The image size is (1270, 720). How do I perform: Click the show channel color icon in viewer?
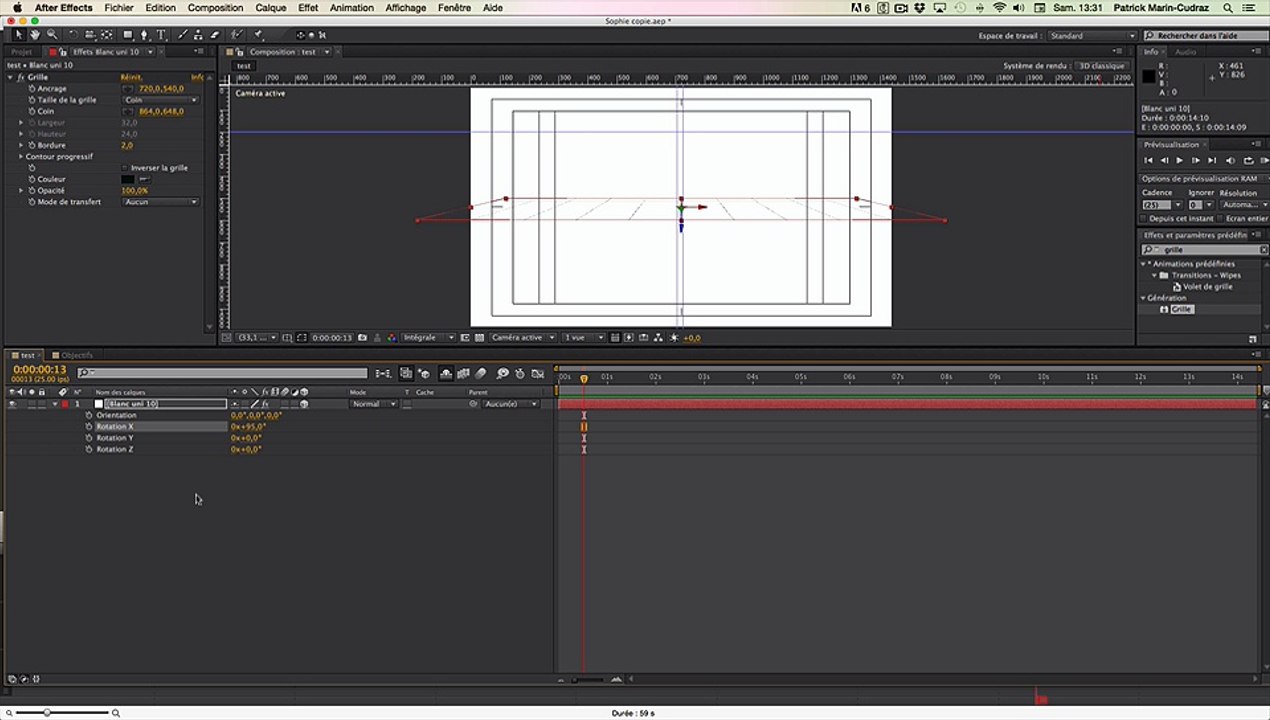click(x=391, y=337)
